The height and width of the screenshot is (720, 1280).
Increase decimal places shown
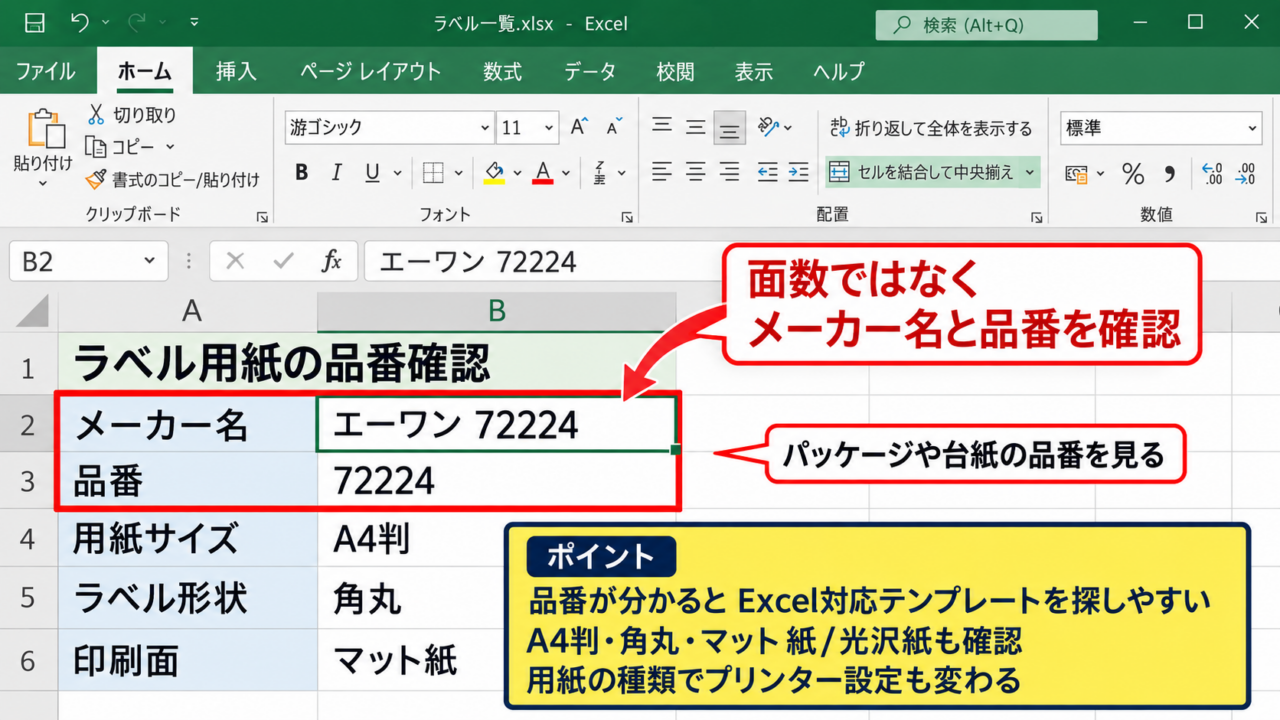[x=1212, y=174]
